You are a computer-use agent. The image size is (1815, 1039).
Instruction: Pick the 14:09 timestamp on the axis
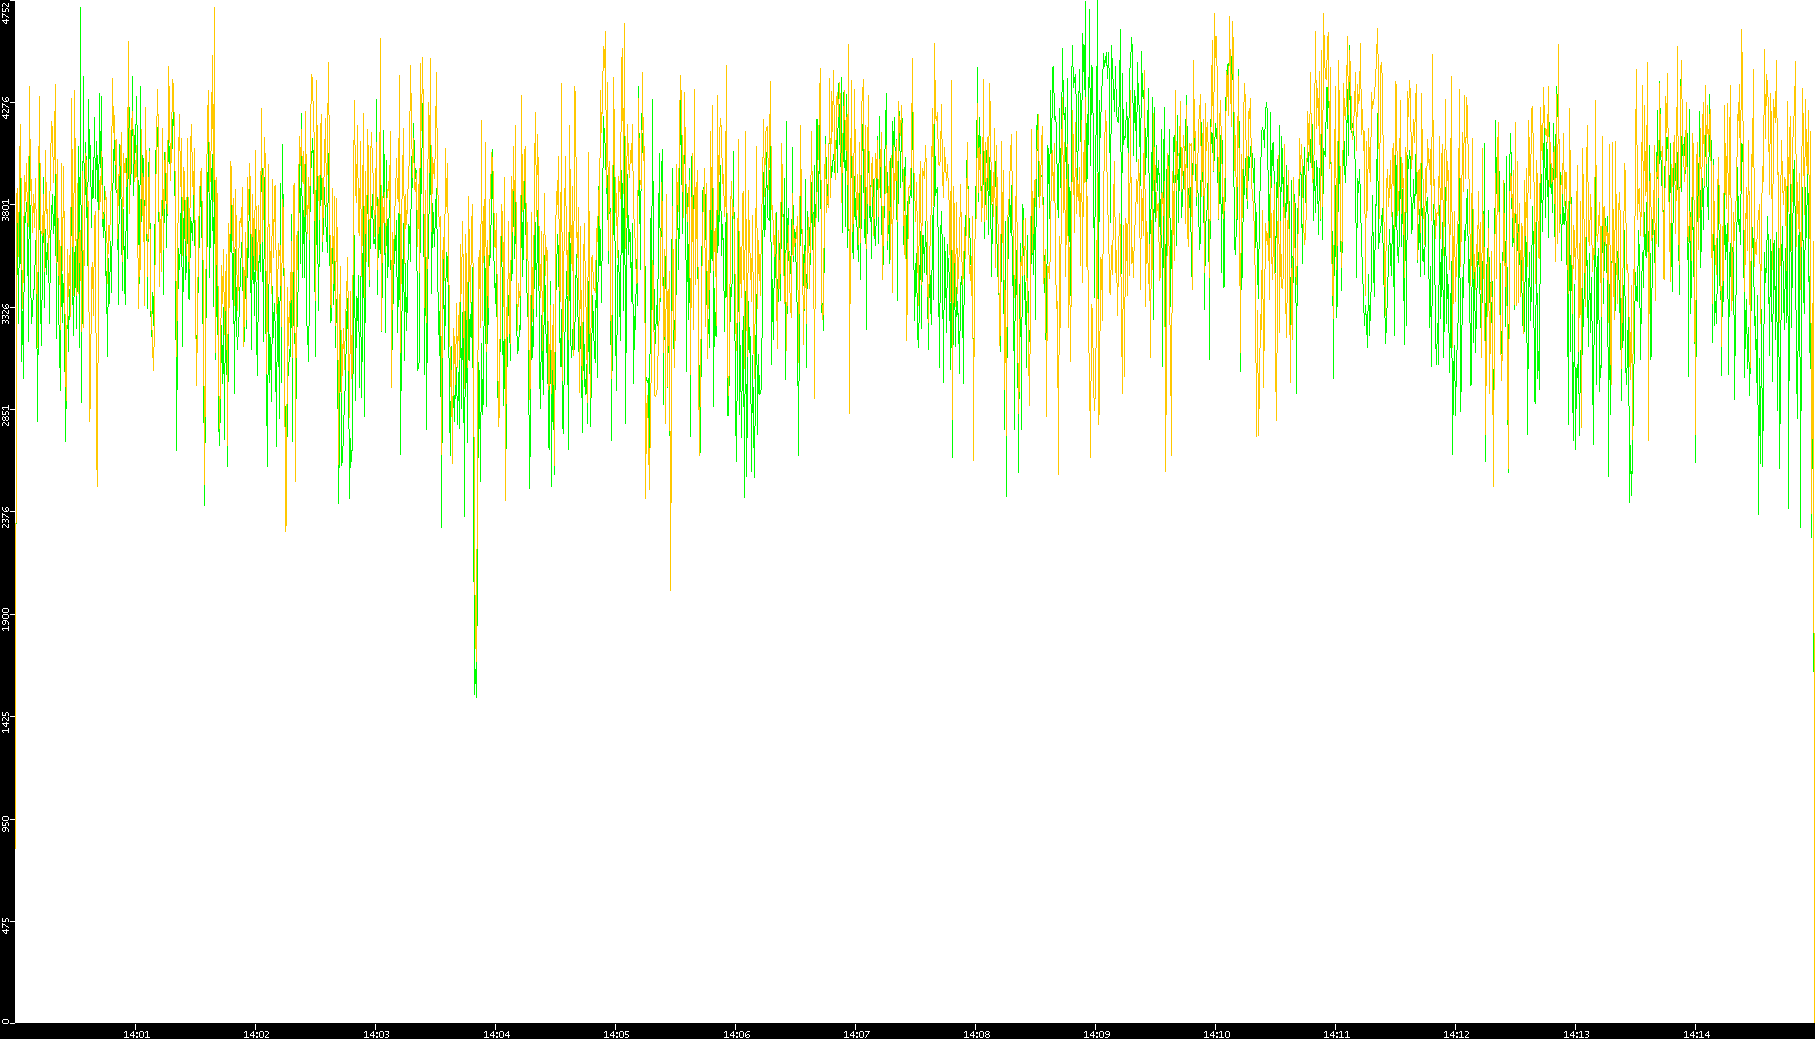coord(1096,1034)
